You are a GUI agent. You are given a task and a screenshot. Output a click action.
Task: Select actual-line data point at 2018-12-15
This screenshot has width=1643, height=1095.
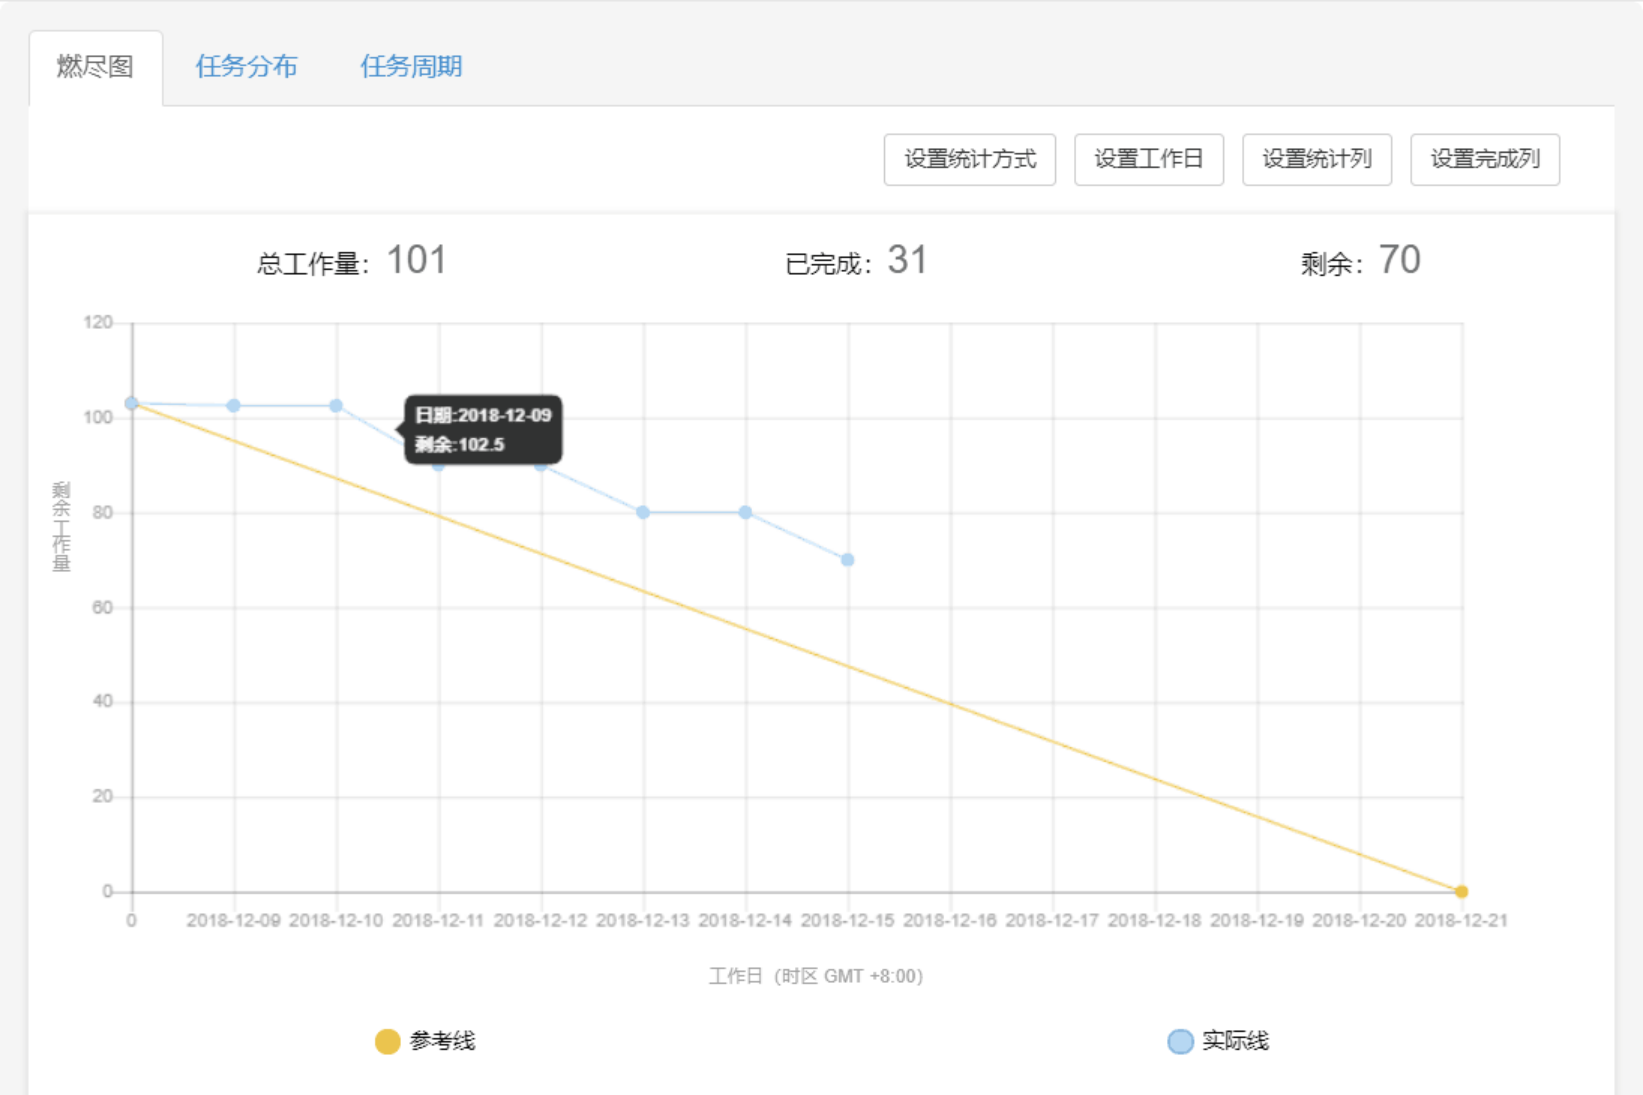click(848, 560)
